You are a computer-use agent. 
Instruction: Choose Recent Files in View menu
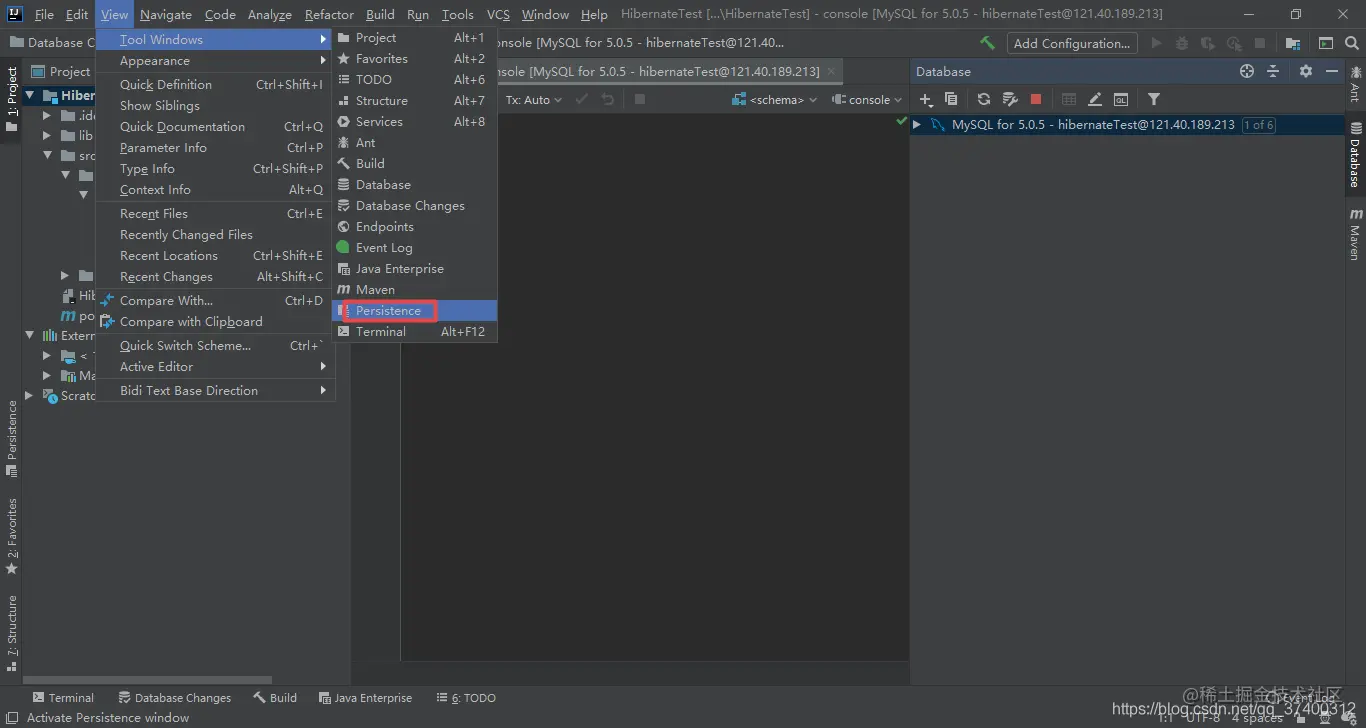[215, 213]
